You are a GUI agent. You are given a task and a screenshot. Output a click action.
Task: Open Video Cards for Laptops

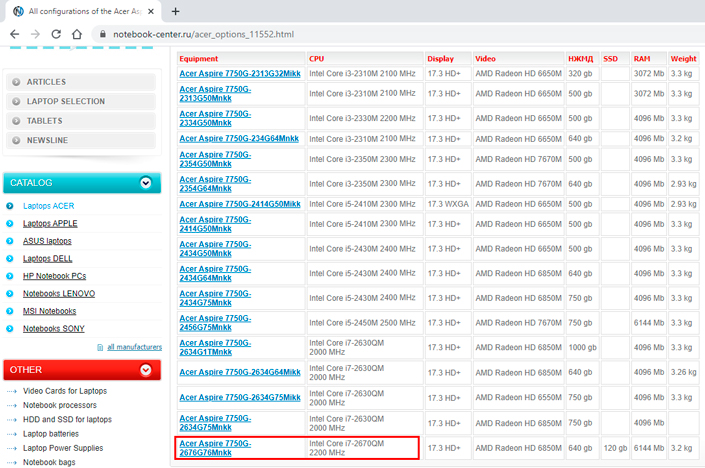click(65, 391)
